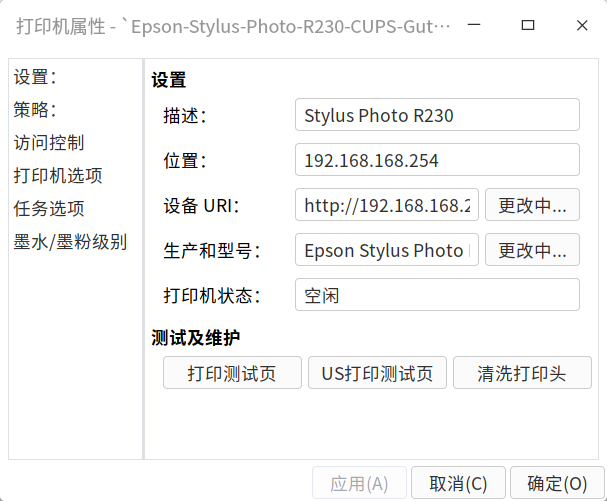Click 更改中 button next to 生产和型号

(x=532, y=250)
